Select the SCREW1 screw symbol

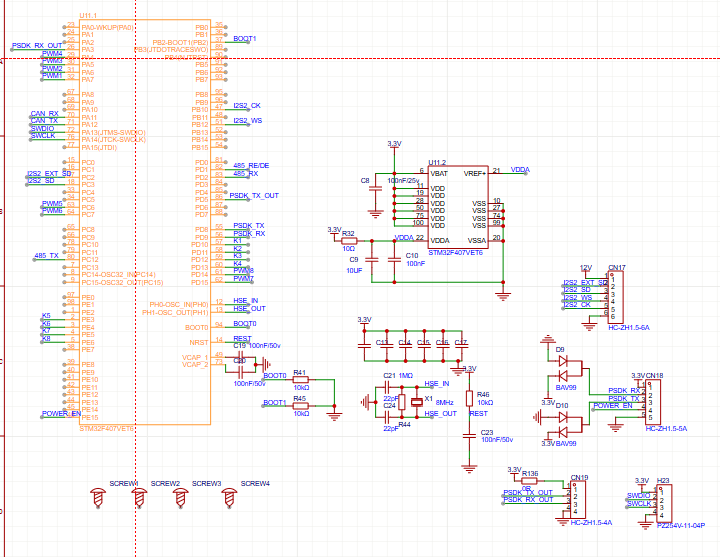point(98,498)
